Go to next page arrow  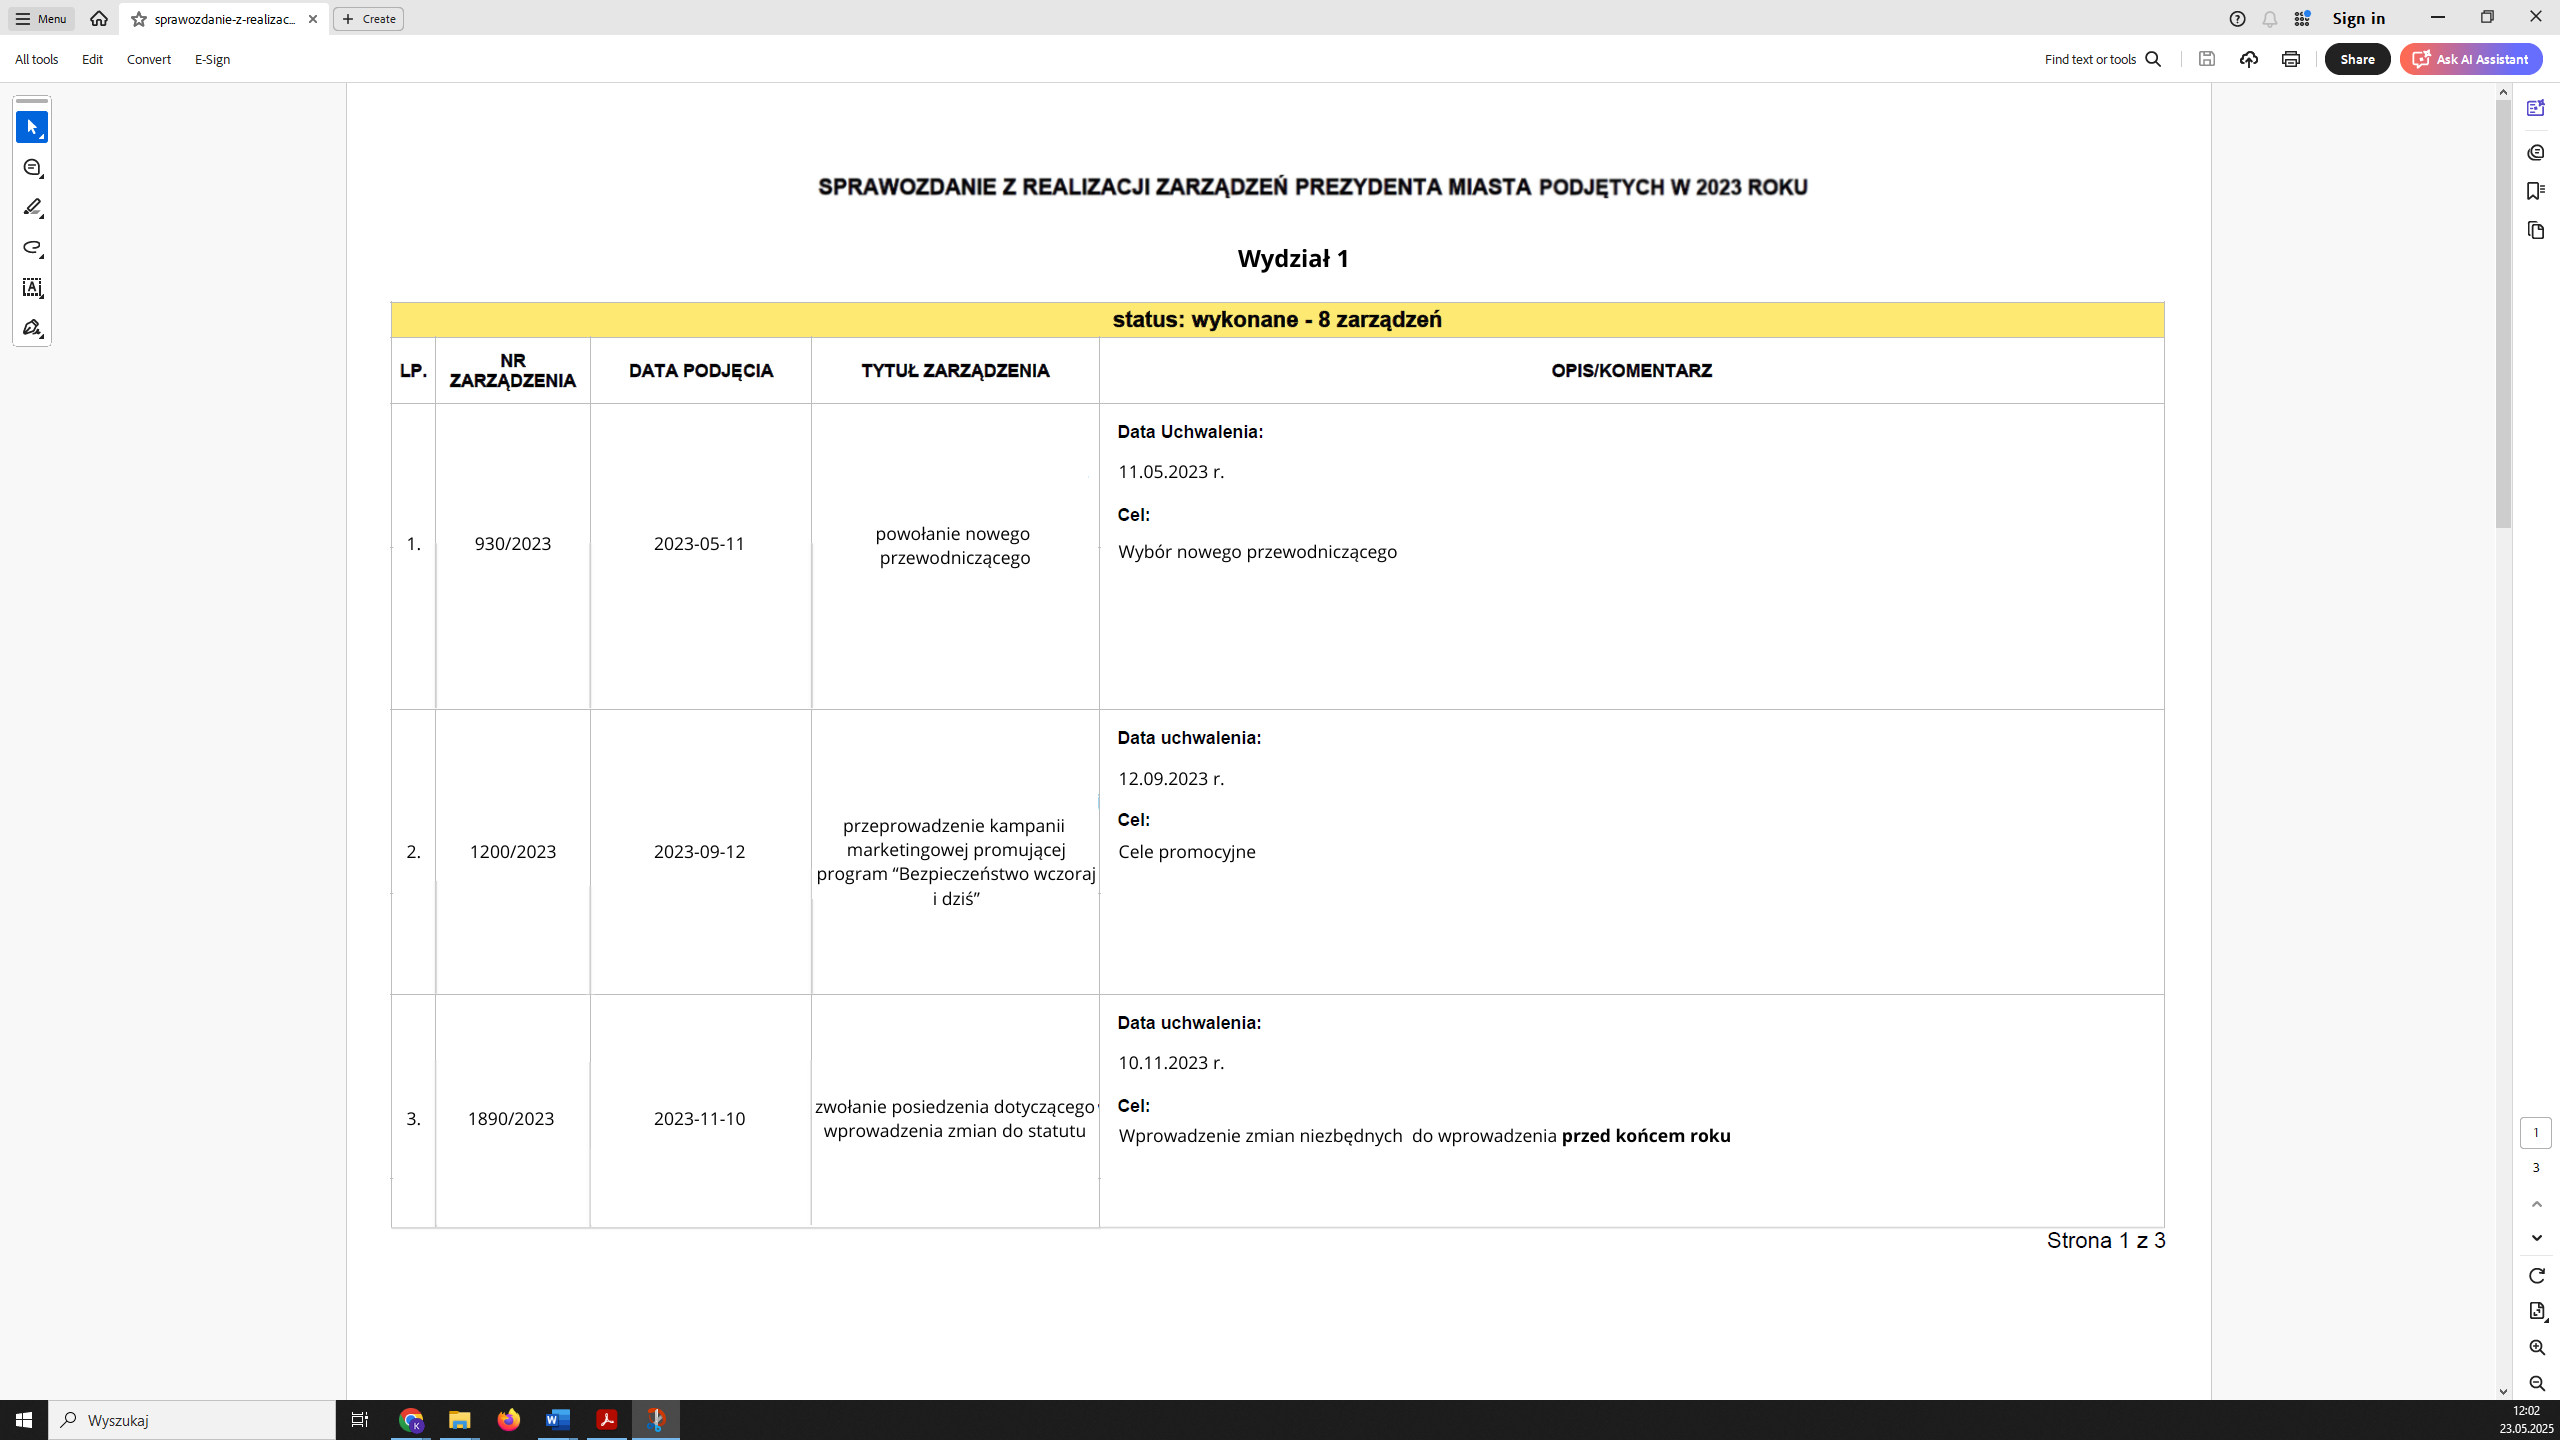[x=2536, y=1238]
